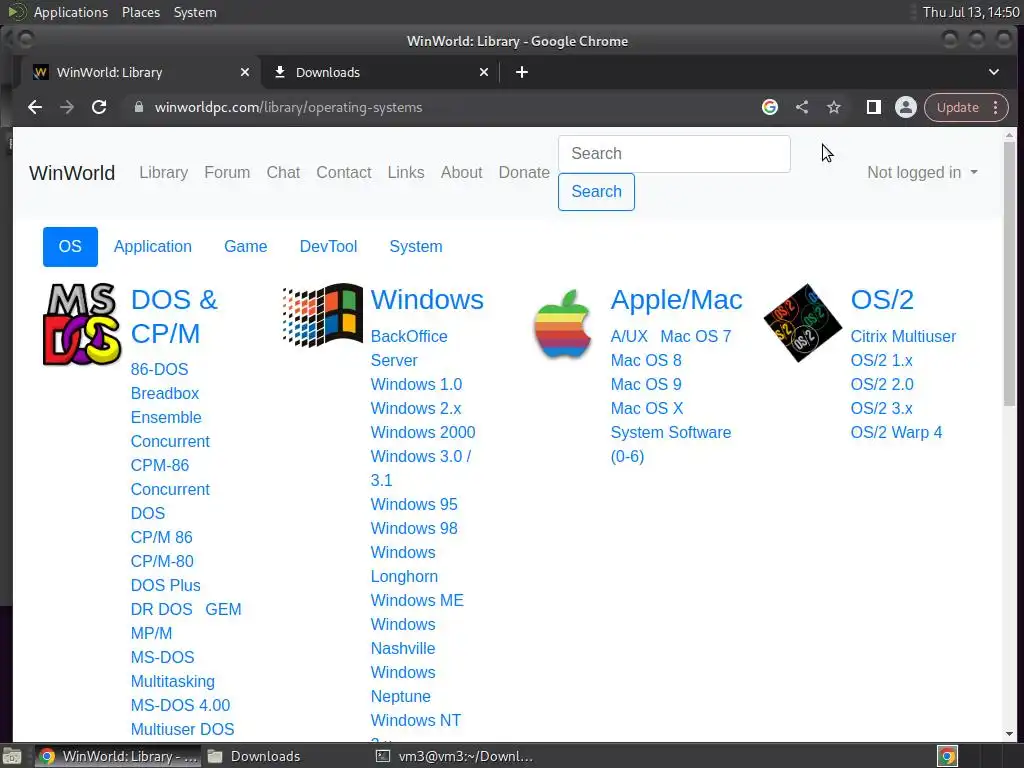Open the DOS & CP/M heading link

point(174,317)
